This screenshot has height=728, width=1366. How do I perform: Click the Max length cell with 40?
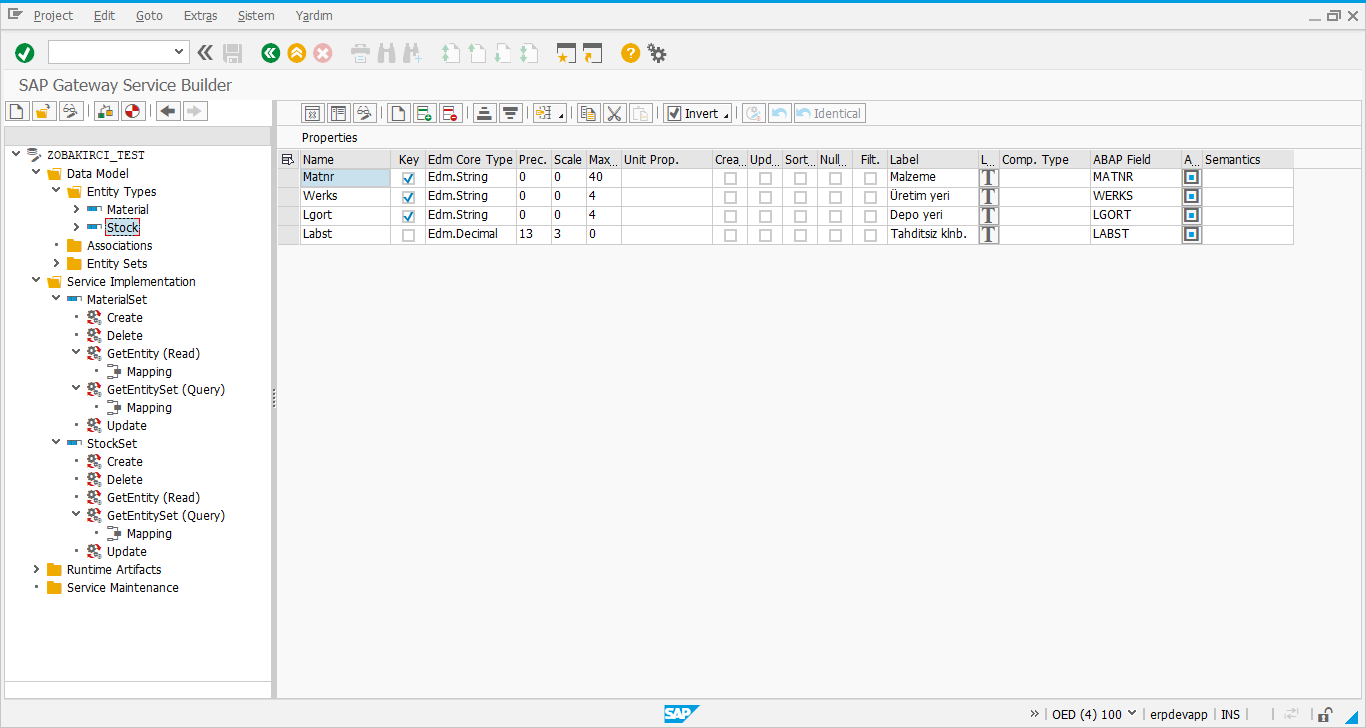coord(603,177)
